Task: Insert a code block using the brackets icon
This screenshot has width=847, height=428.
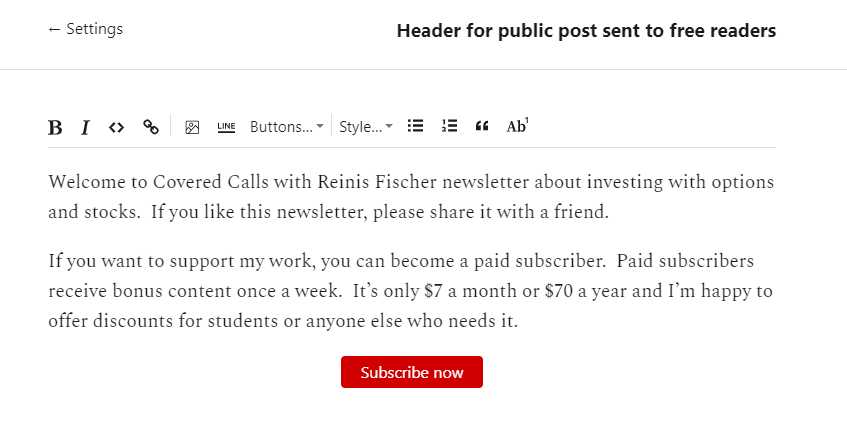Action: pyautogui.click(x=117, y=128)
